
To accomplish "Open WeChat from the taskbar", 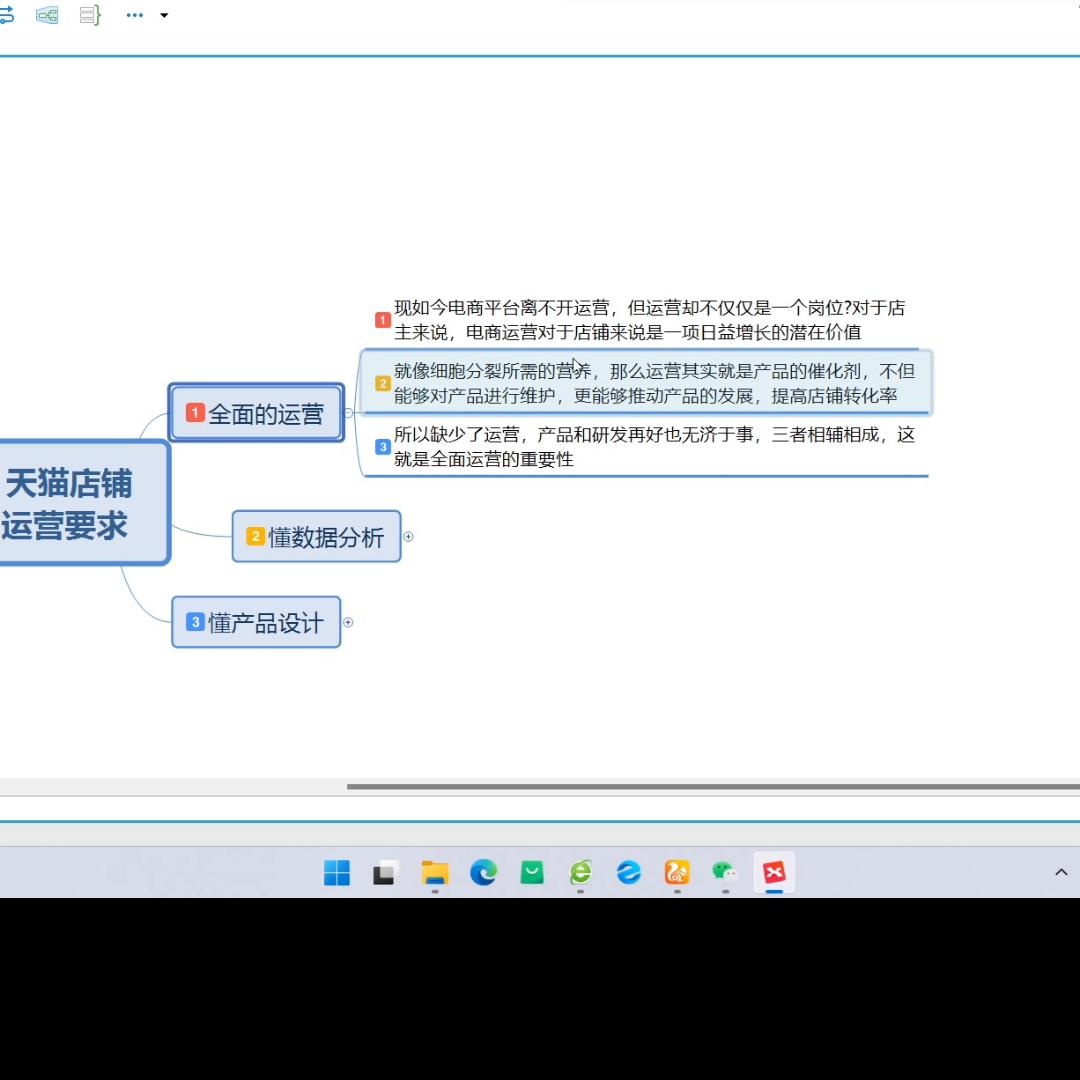I will point(725,873).
